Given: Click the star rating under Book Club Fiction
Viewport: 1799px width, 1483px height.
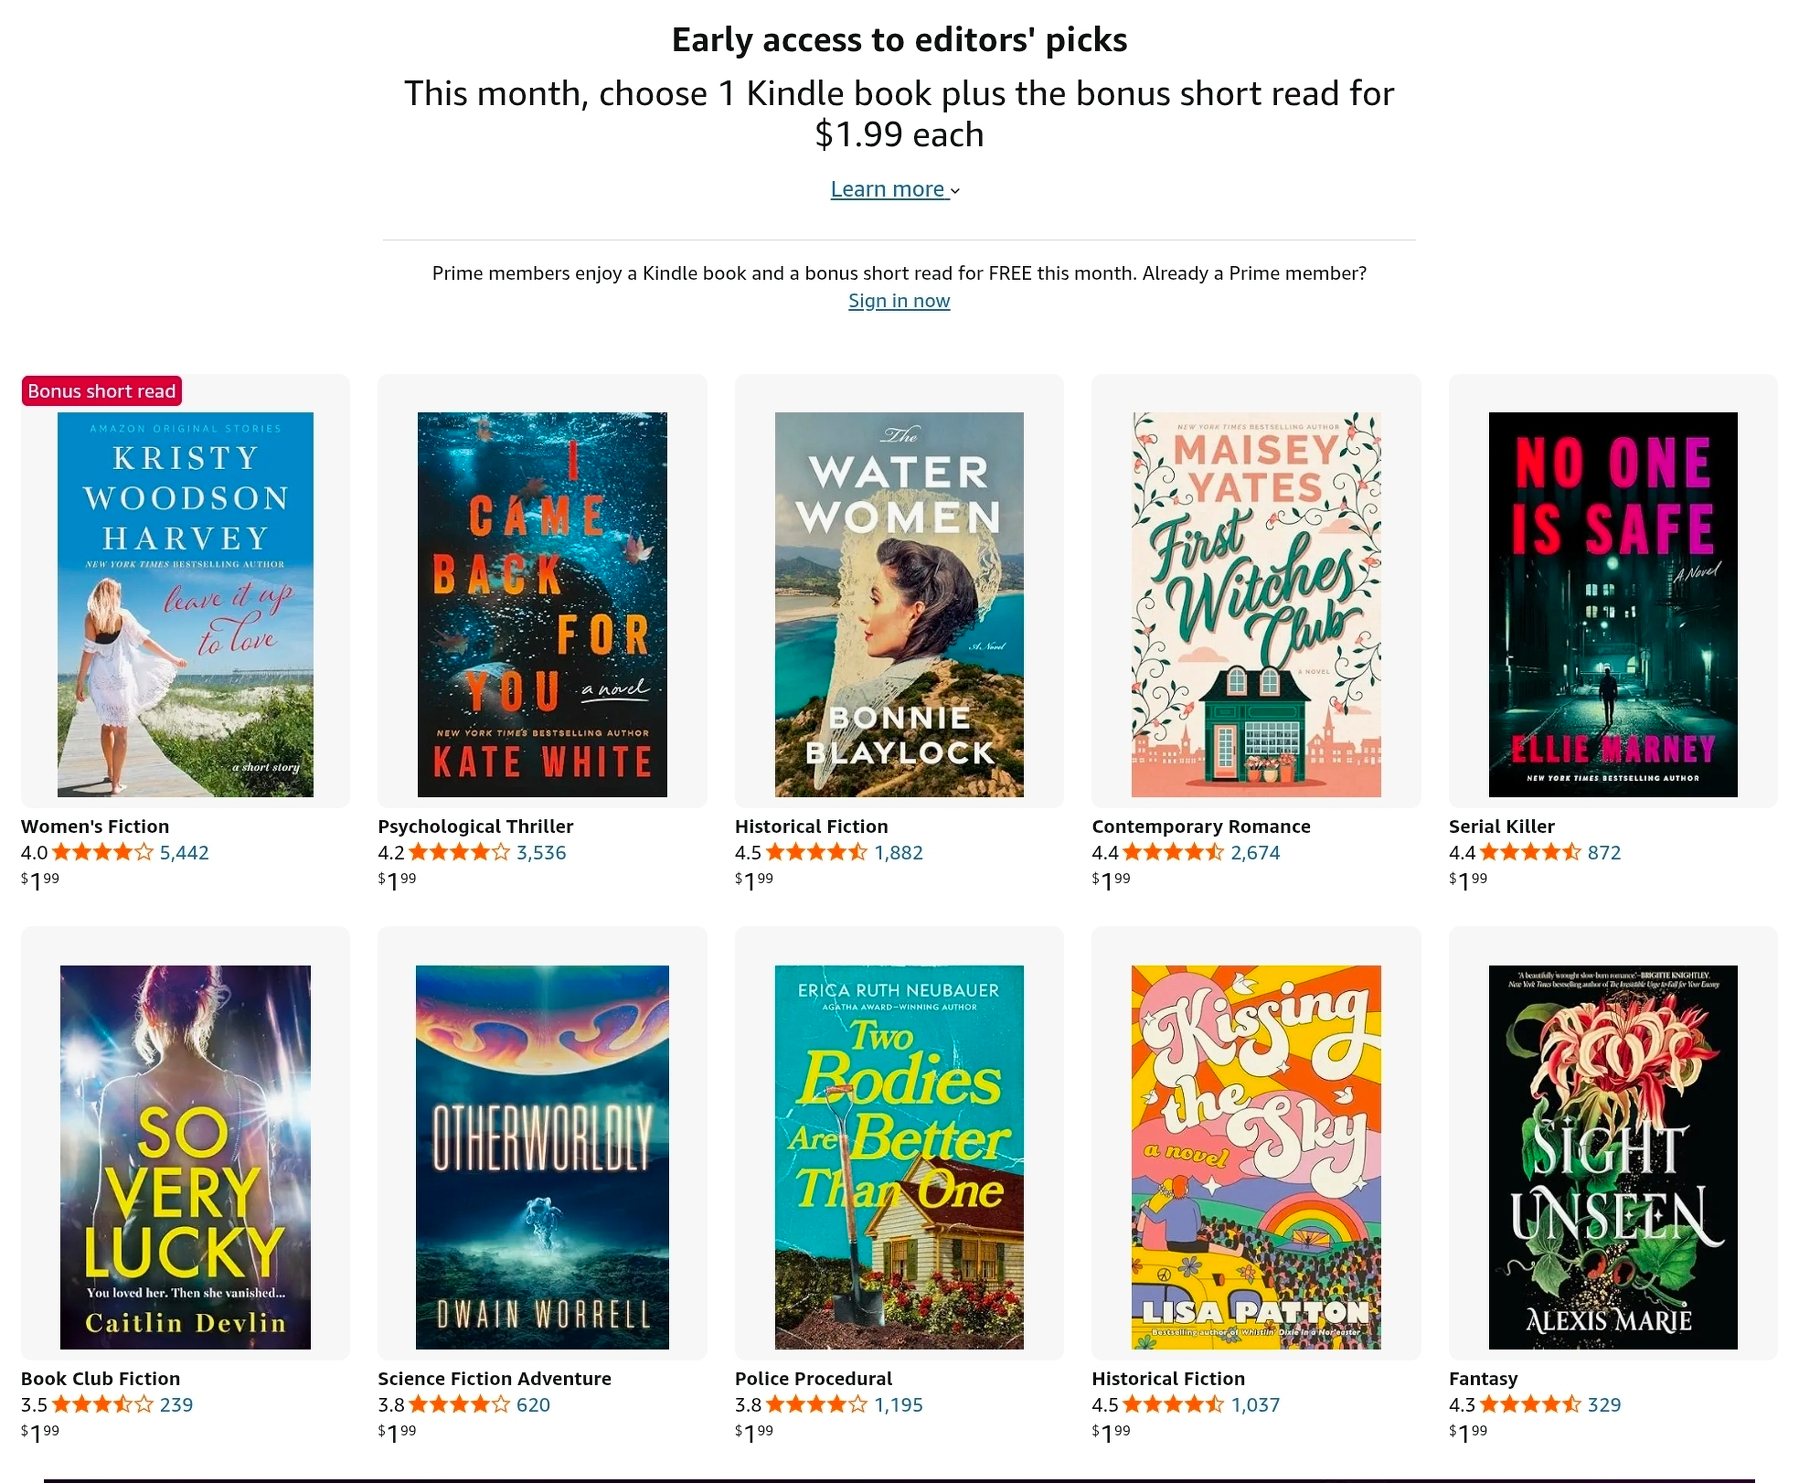Looking at the screenshot, I should click(102, 1405).
